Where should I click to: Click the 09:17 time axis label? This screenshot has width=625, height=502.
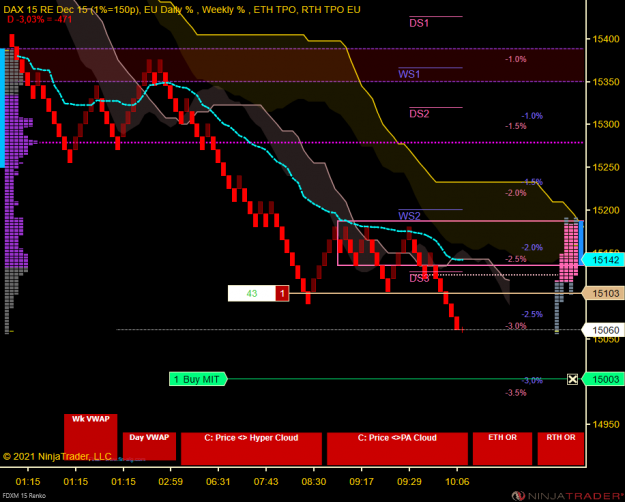(362, 482)
